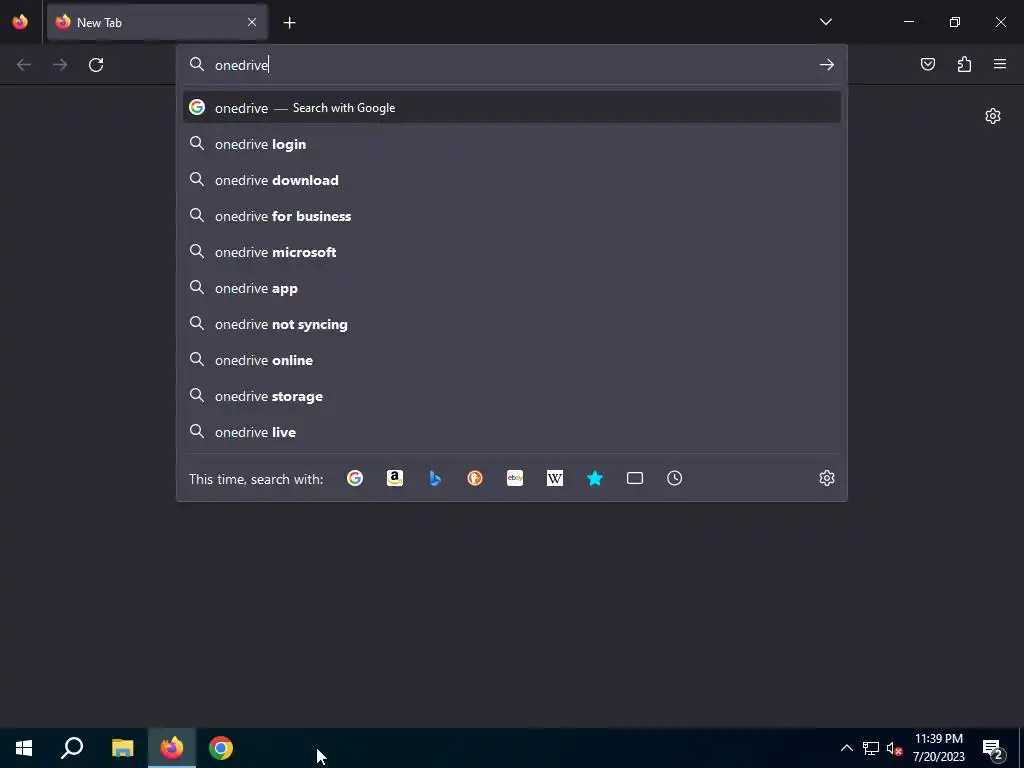Search with Bing one-off icon

tap(435, 478)
